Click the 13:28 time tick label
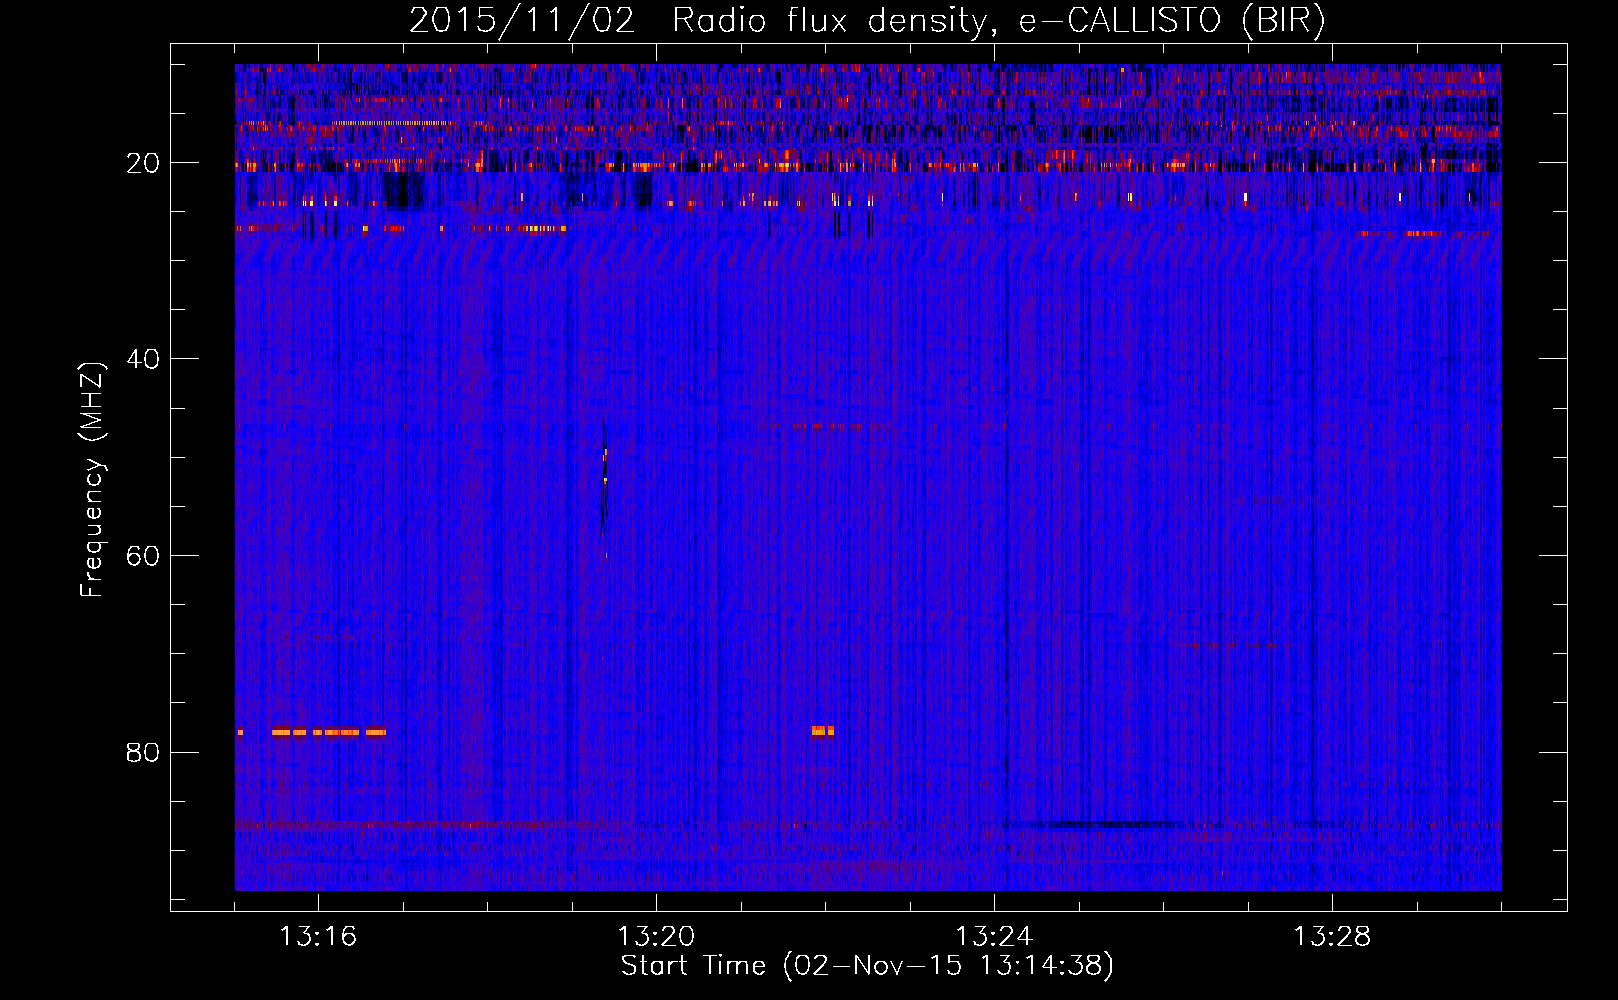Image resolution: width=1618 pixels, height=1000 pixels. [x=1332, y=937]
